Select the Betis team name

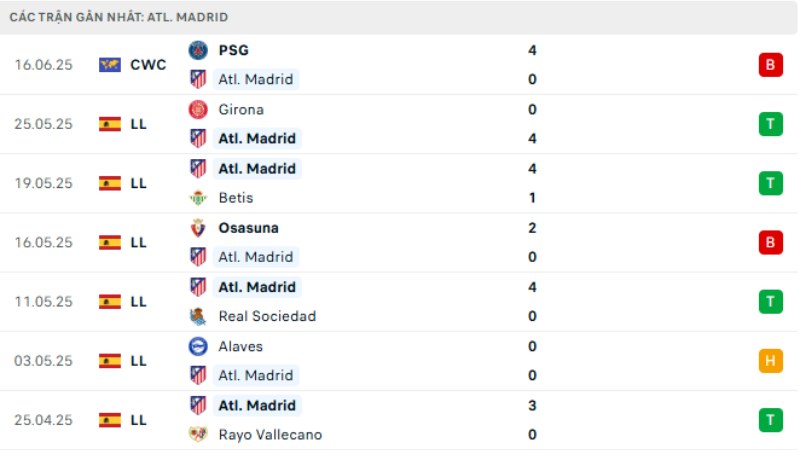[236, 198]
